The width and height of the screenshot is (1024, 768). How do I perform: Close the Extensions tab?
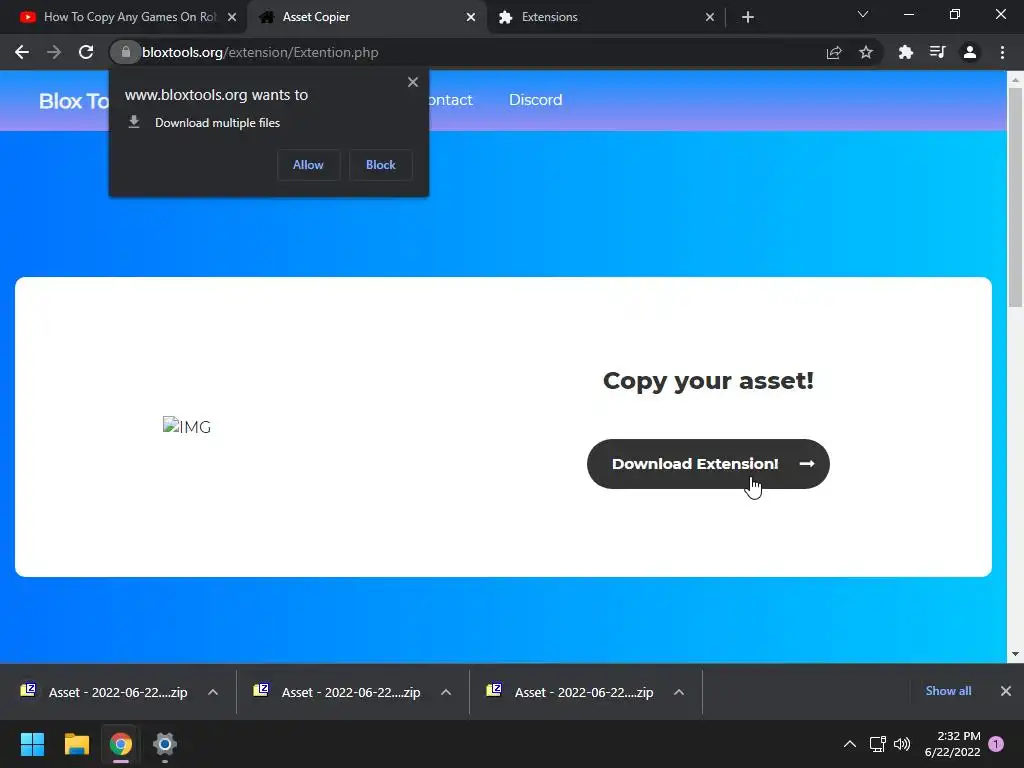tap(710, 17)
